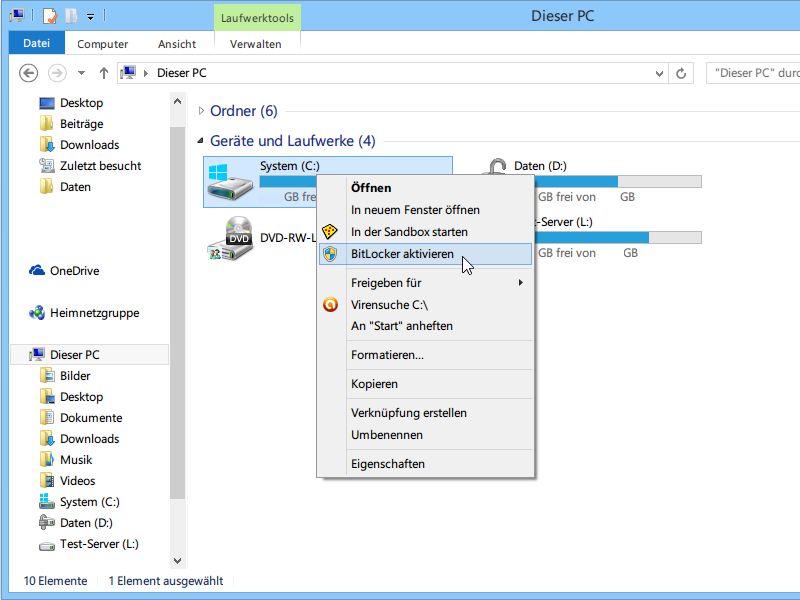800x600 pixels.
Task: Click the Zuletzt besucht icon
Action: click(x=47, y=165)
